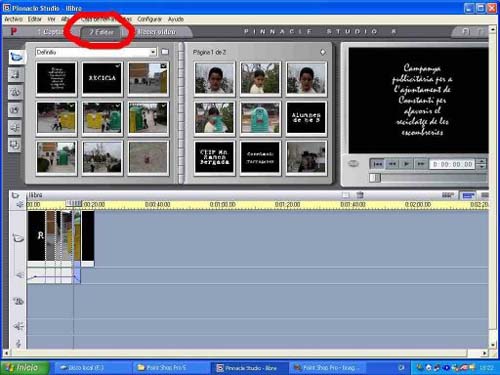Click the fast forward playback button
Image resolution: width=500 pixels, height=375 pixels.
421,164
